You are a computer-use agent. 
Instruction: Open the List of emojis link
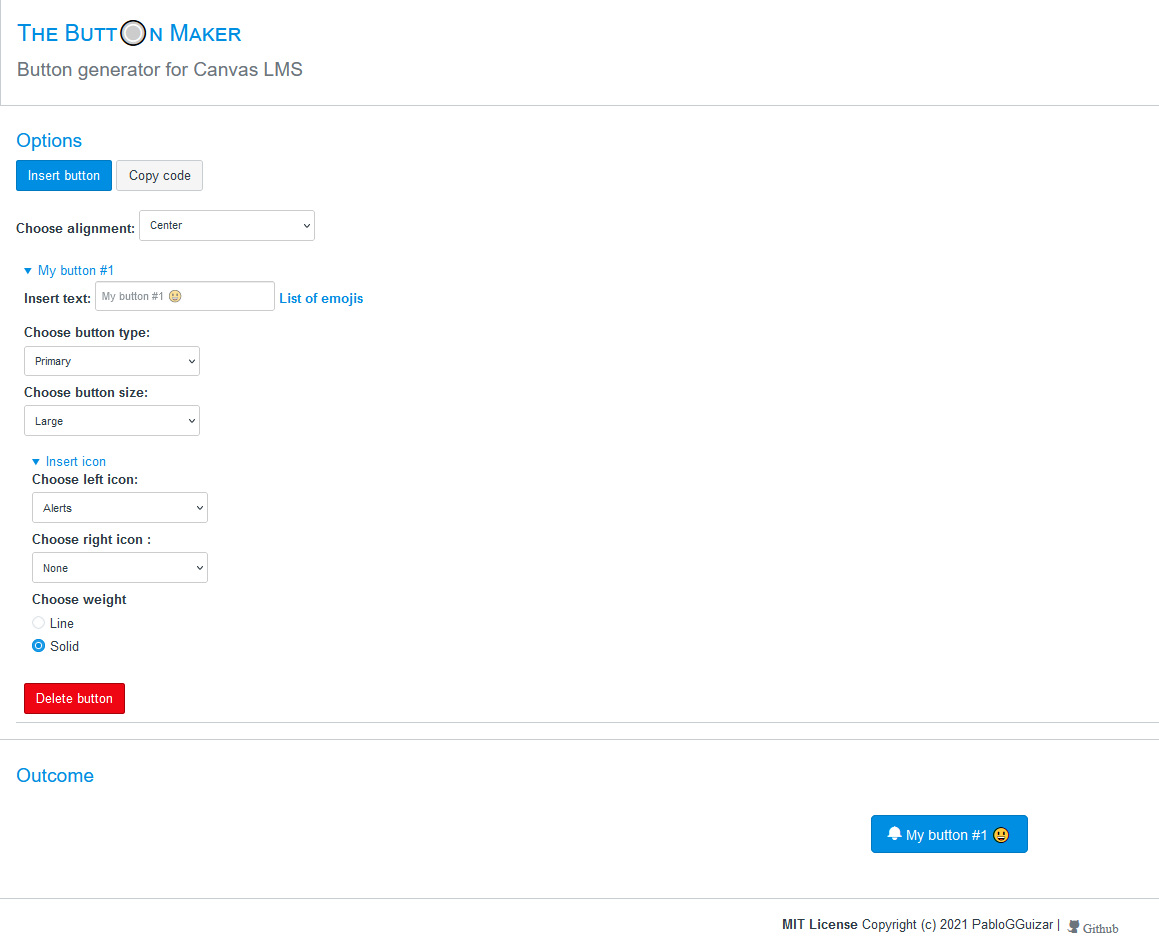click(x=321, y=299)
